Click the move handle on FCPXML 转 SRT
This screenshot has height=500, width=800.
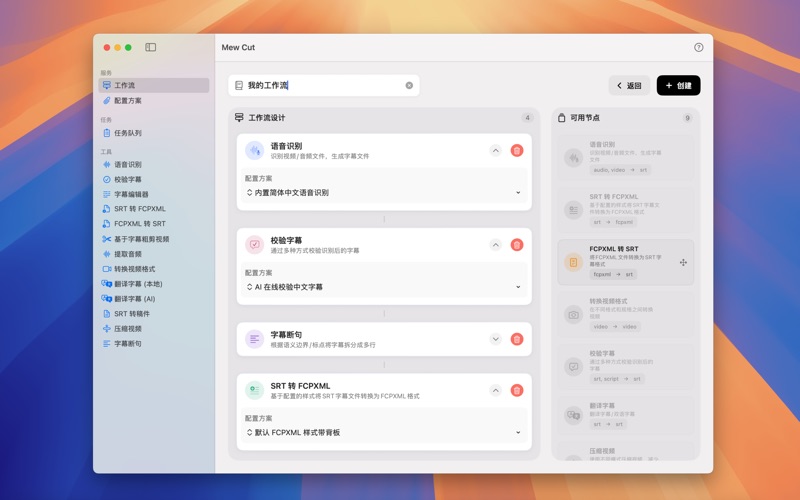[683, 262]
